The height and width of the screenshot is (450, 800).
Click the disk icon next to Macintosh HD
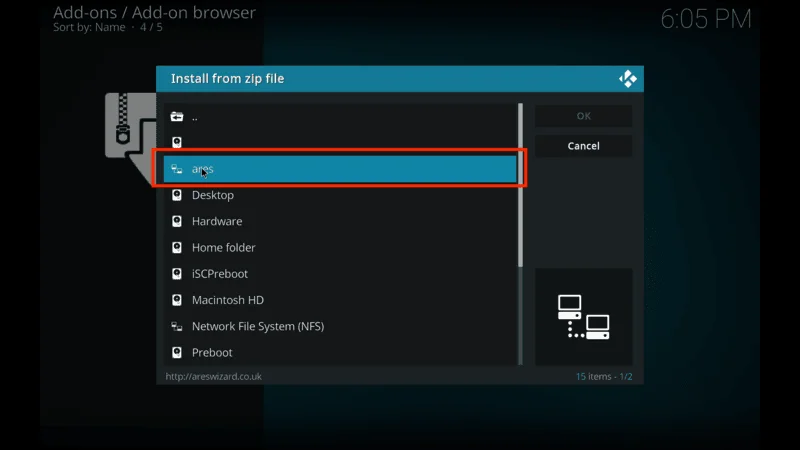click(x=177, y=300)
